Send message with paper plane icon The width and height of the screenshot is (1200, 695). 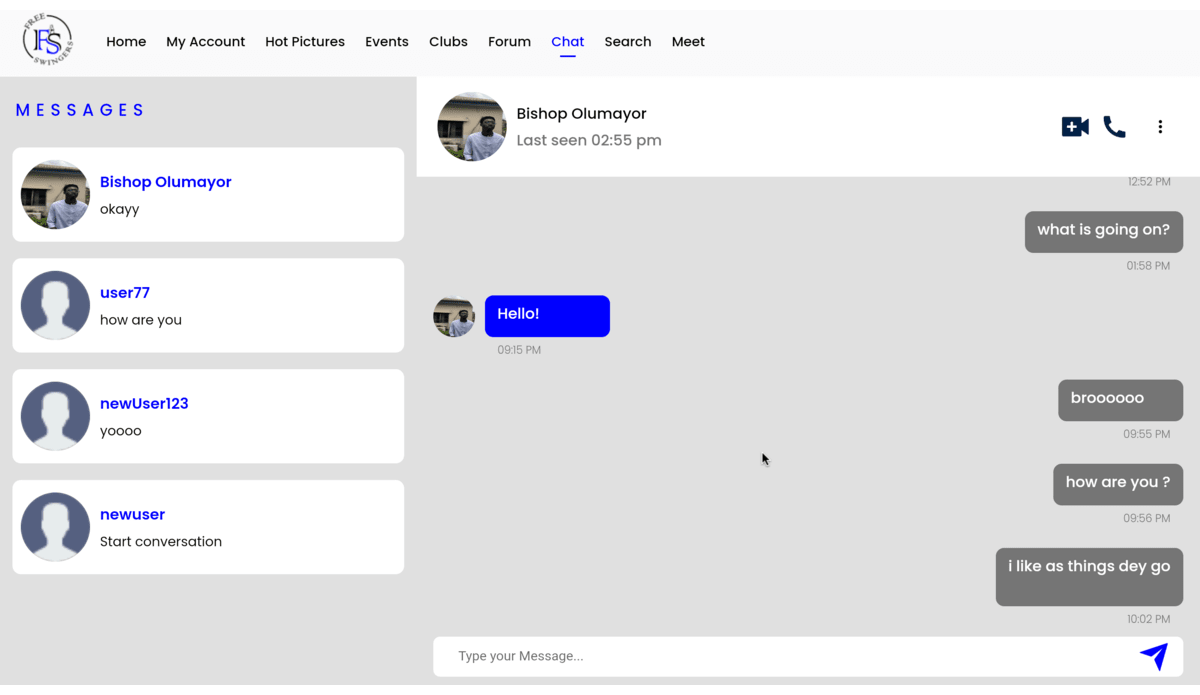[1153, 656]
